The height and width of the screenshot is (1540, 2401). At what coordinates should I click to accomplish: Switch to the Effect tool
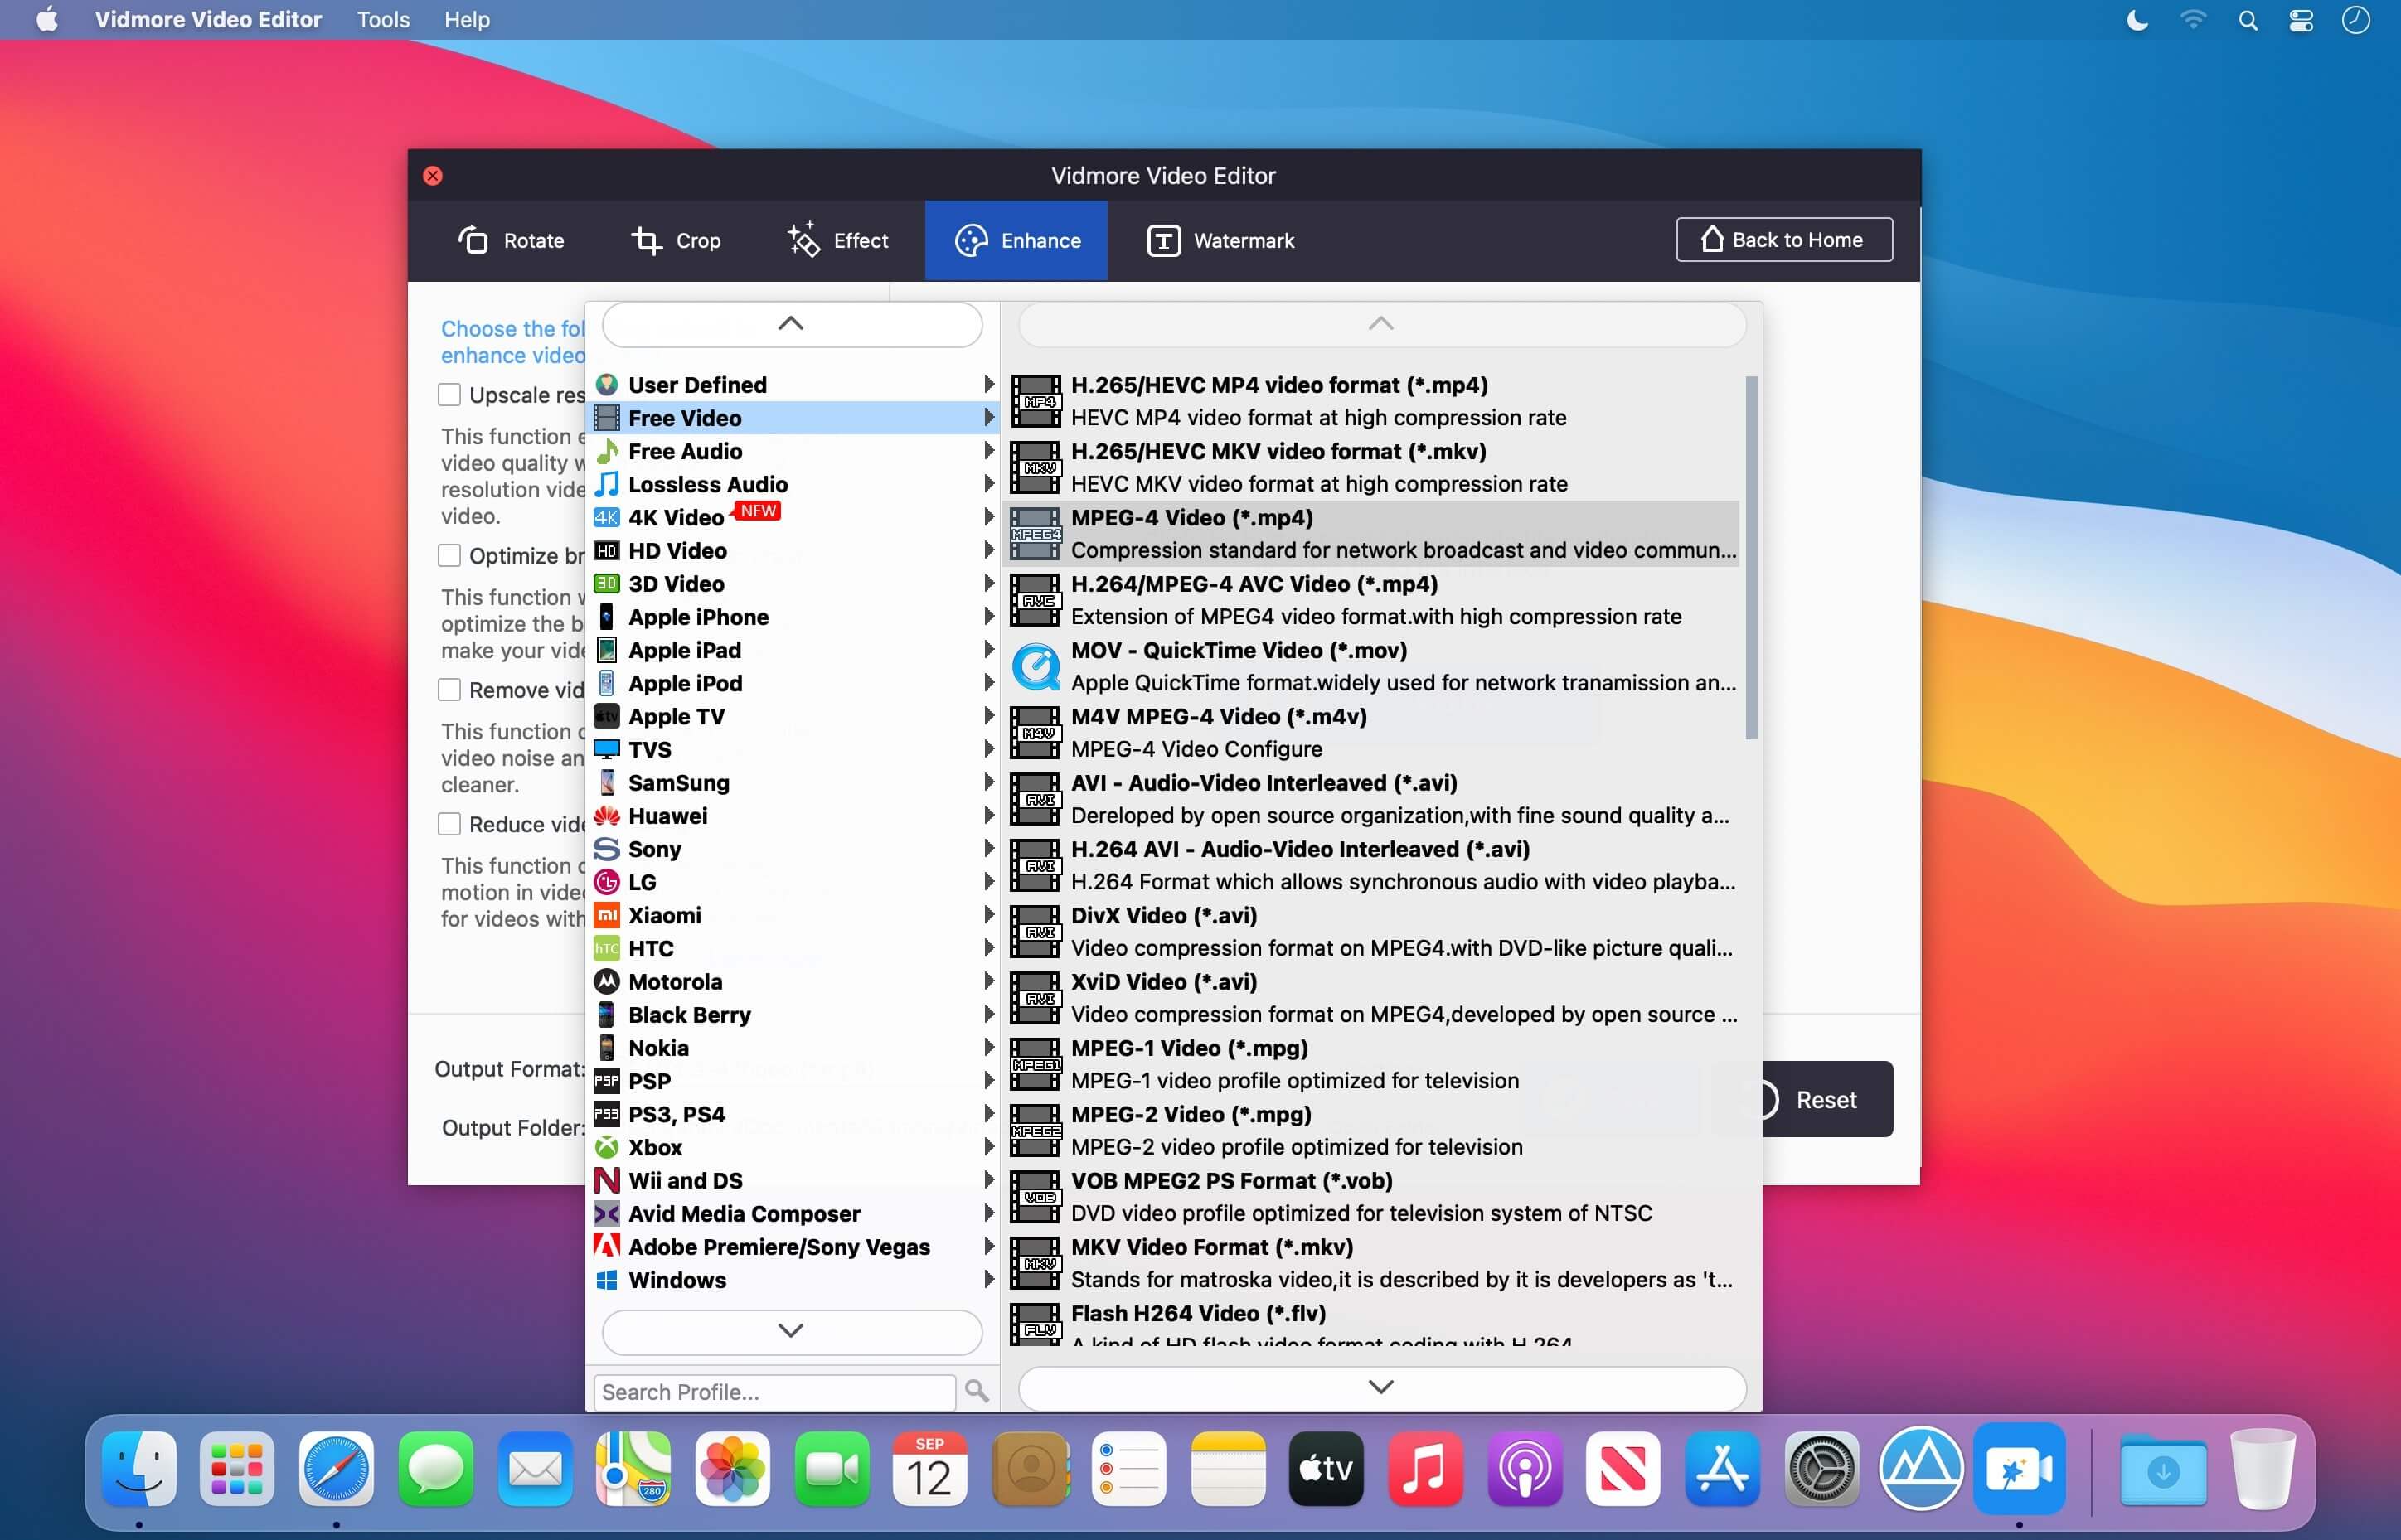(x=837, y=240)
